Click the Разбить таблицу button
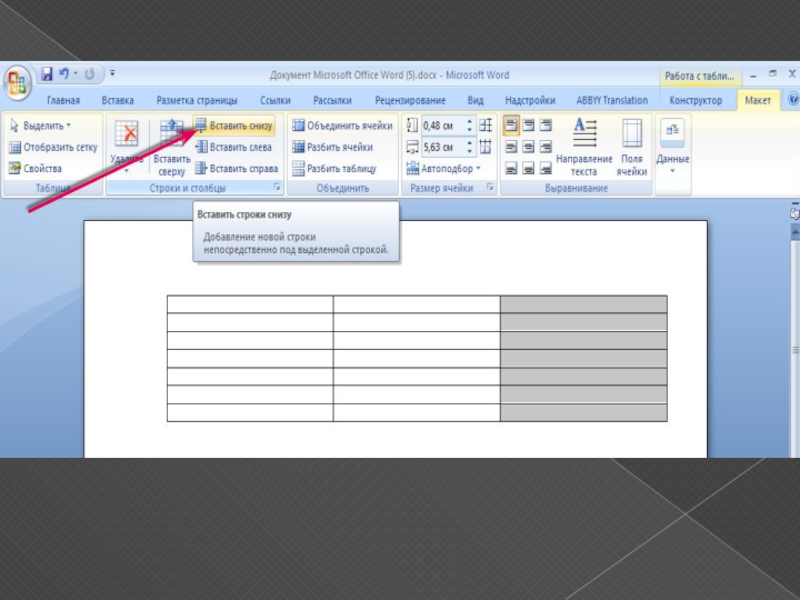Screen dimensions: 800x600 click(x=334, y=169)
